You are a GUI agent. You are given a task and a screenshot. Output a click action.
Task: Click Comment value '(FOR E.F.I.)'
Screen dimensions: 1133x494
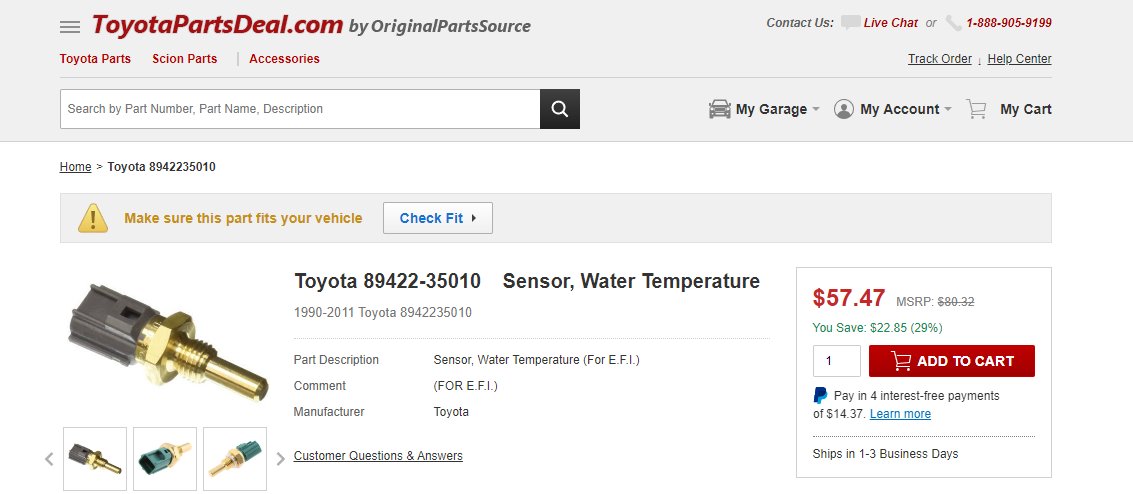click(x=465, y=386)
